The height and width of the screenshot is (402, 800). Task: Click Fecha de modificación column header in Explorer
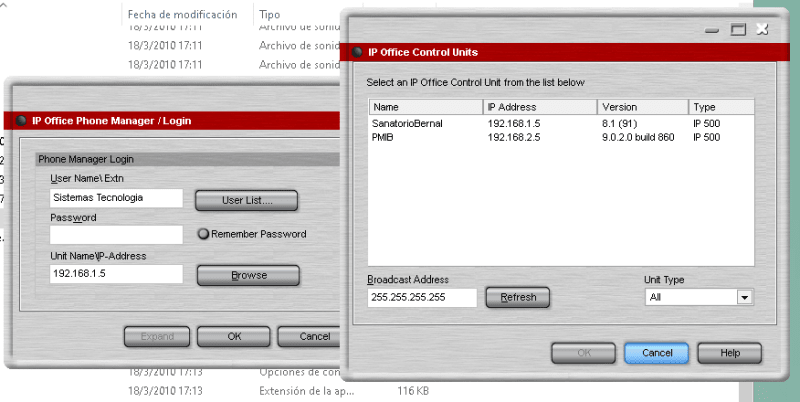tap(182, 14)
